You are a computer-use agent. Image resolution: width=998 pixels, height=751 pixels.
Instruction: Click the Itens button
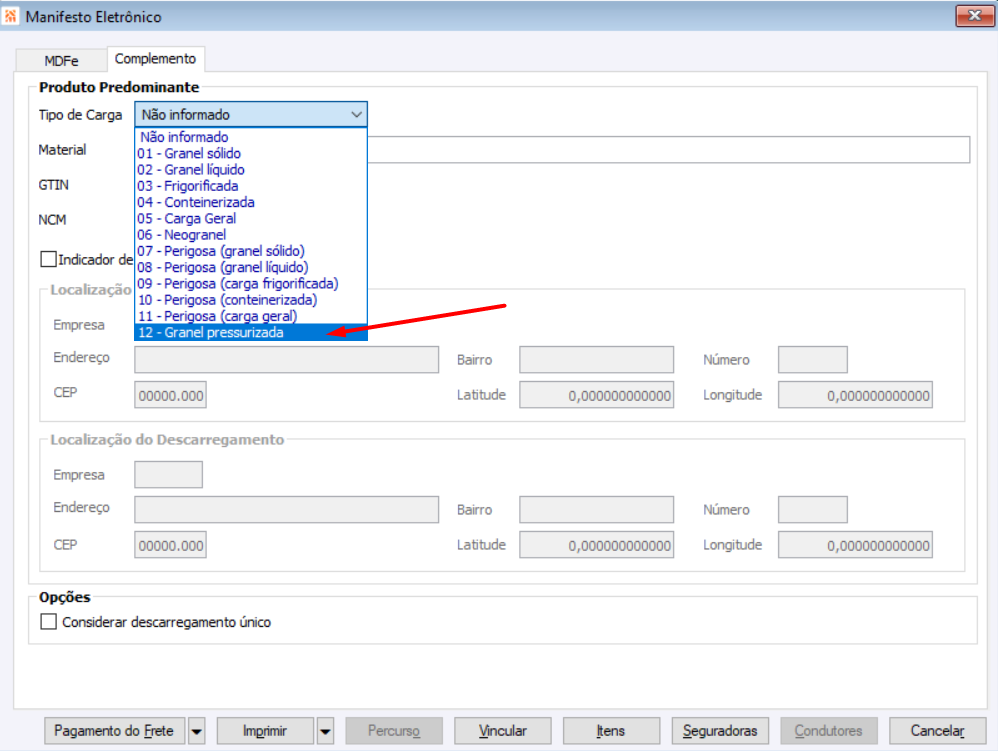click(x=611, y=731)
